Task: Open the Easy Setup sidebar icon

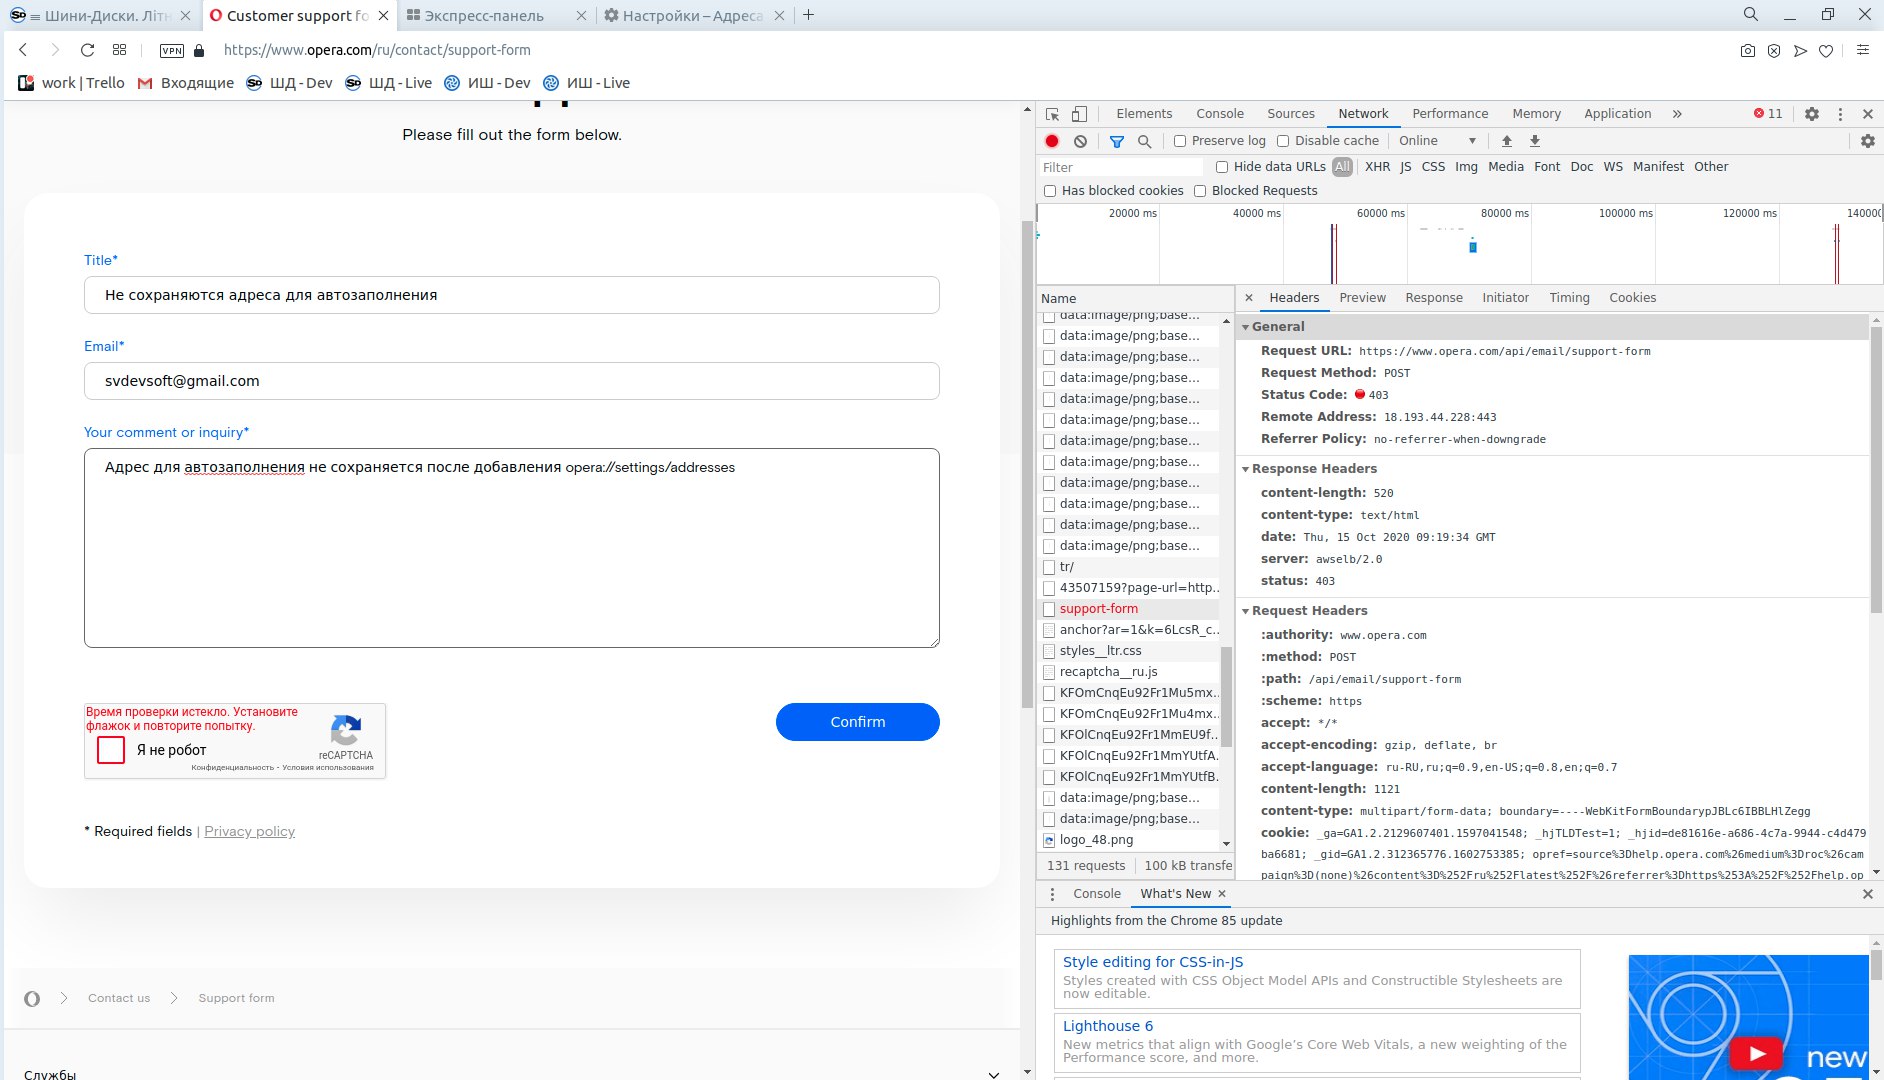Action: point(1862,50)
